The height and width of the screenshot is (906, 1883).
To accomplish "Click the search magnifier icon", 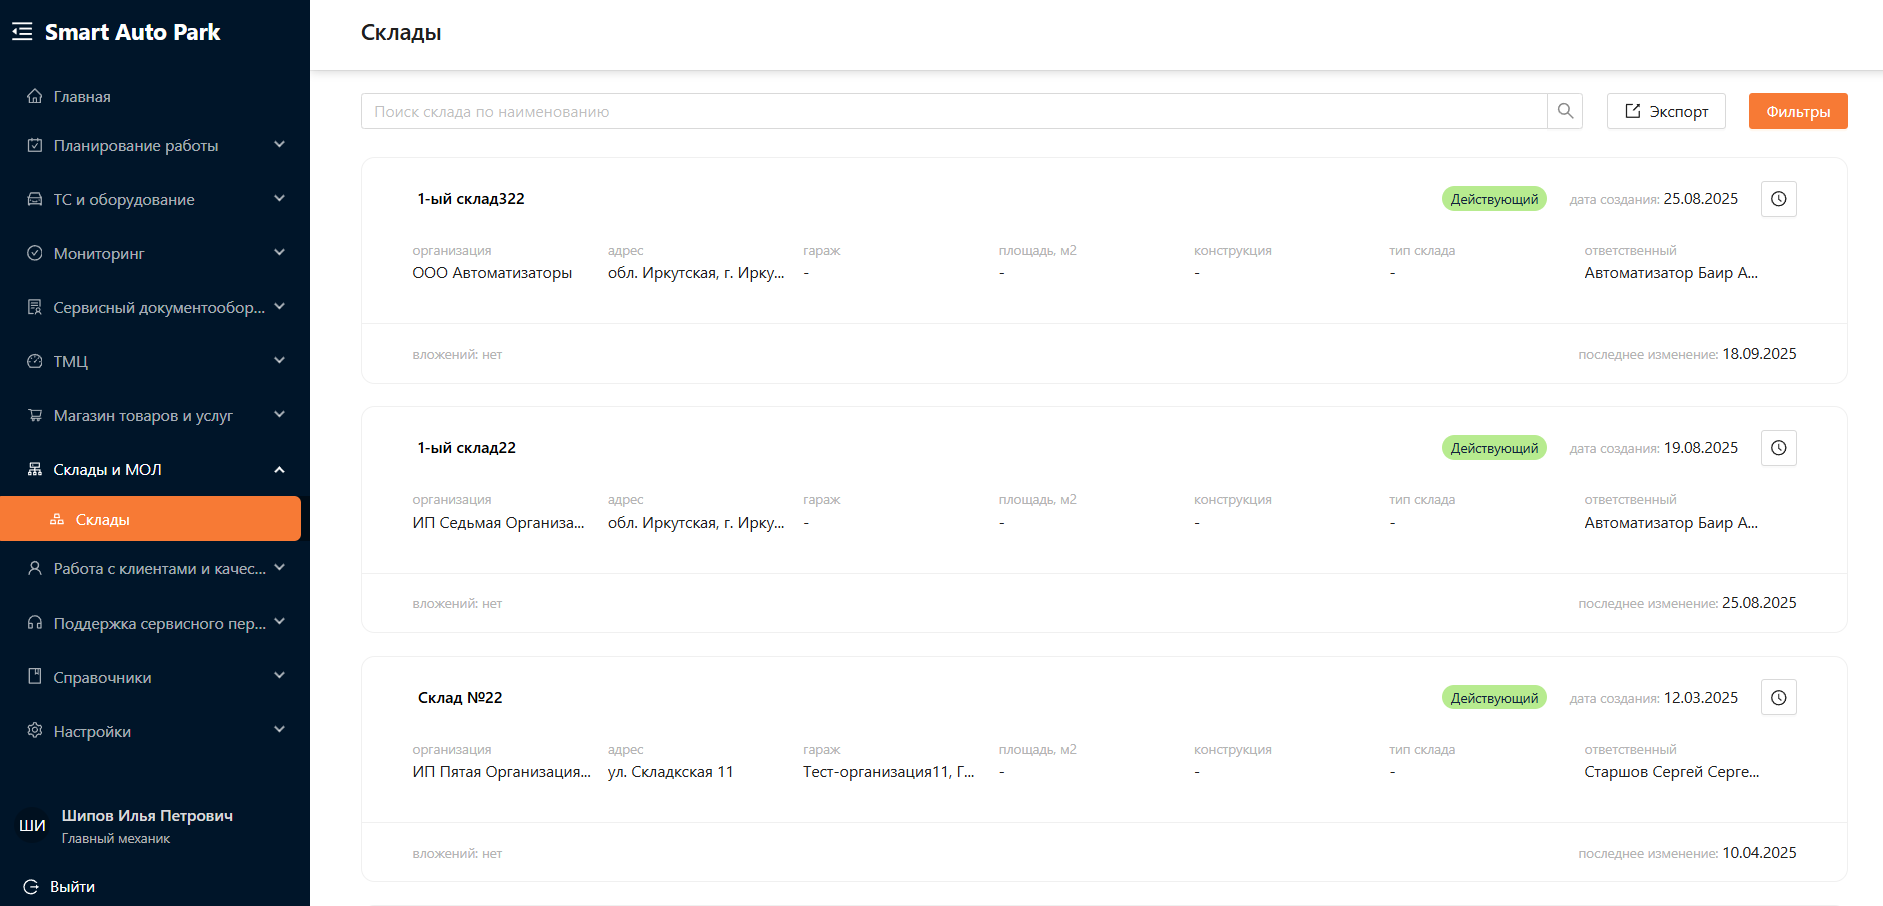I will click(x=1565, y=111).
